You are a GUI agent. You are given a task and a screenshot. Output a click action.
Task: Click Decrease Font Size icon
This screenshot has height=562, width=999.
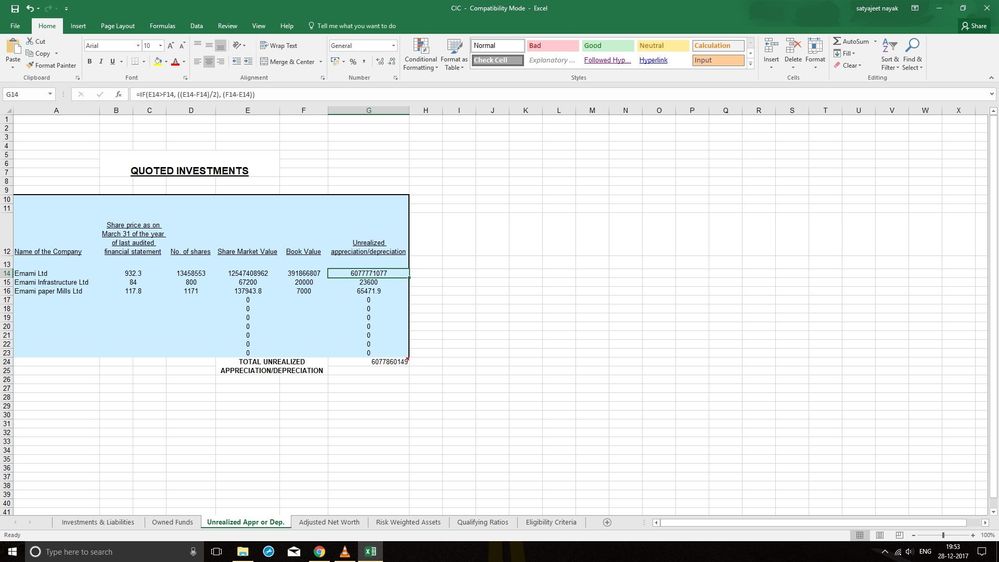(182, 46)
